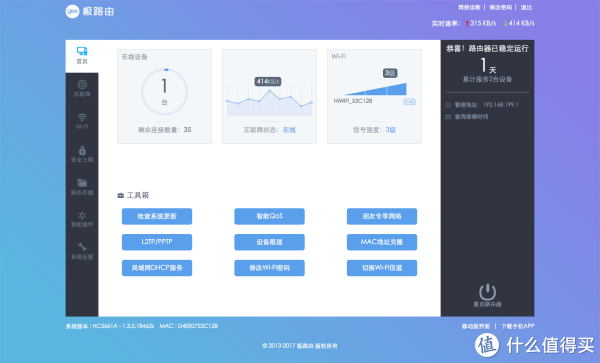Open the 下载手机APP link at bottom

pyautogui.click(x=518, y=326)
